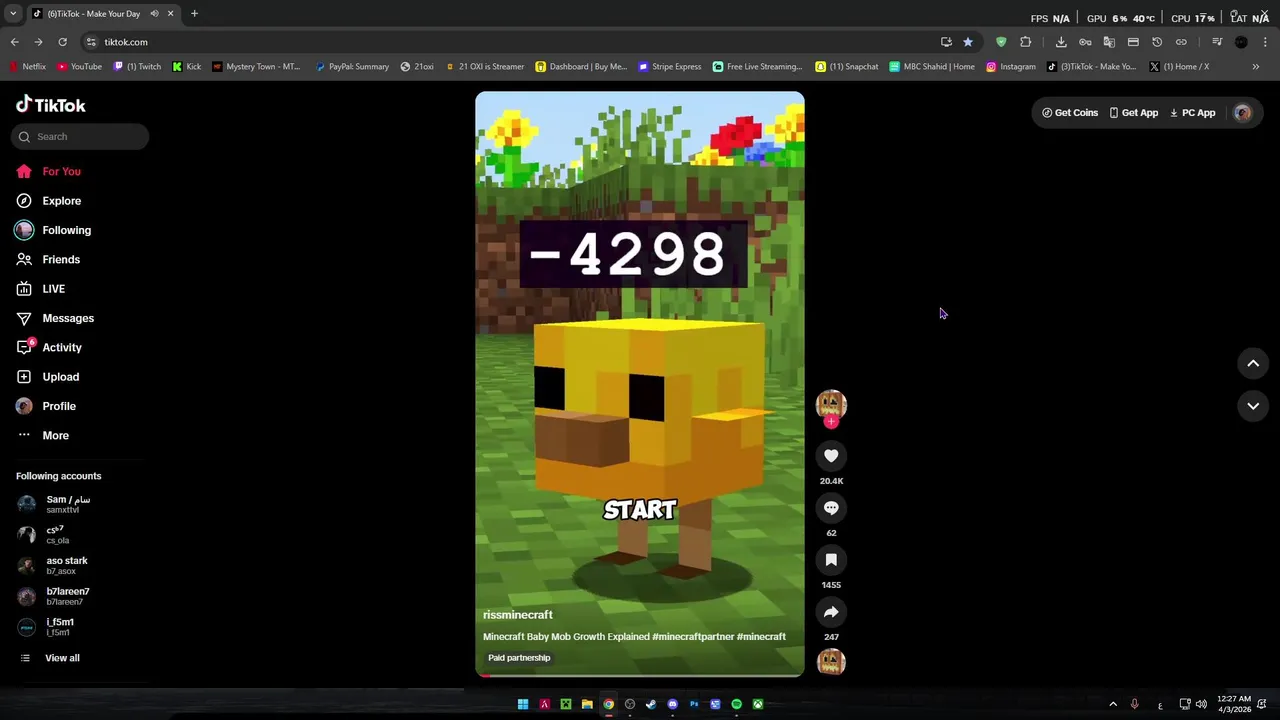This screenshot has height=720, width=1280.
Task: Click the Get App button
Action: click(x=1133, y=113)
